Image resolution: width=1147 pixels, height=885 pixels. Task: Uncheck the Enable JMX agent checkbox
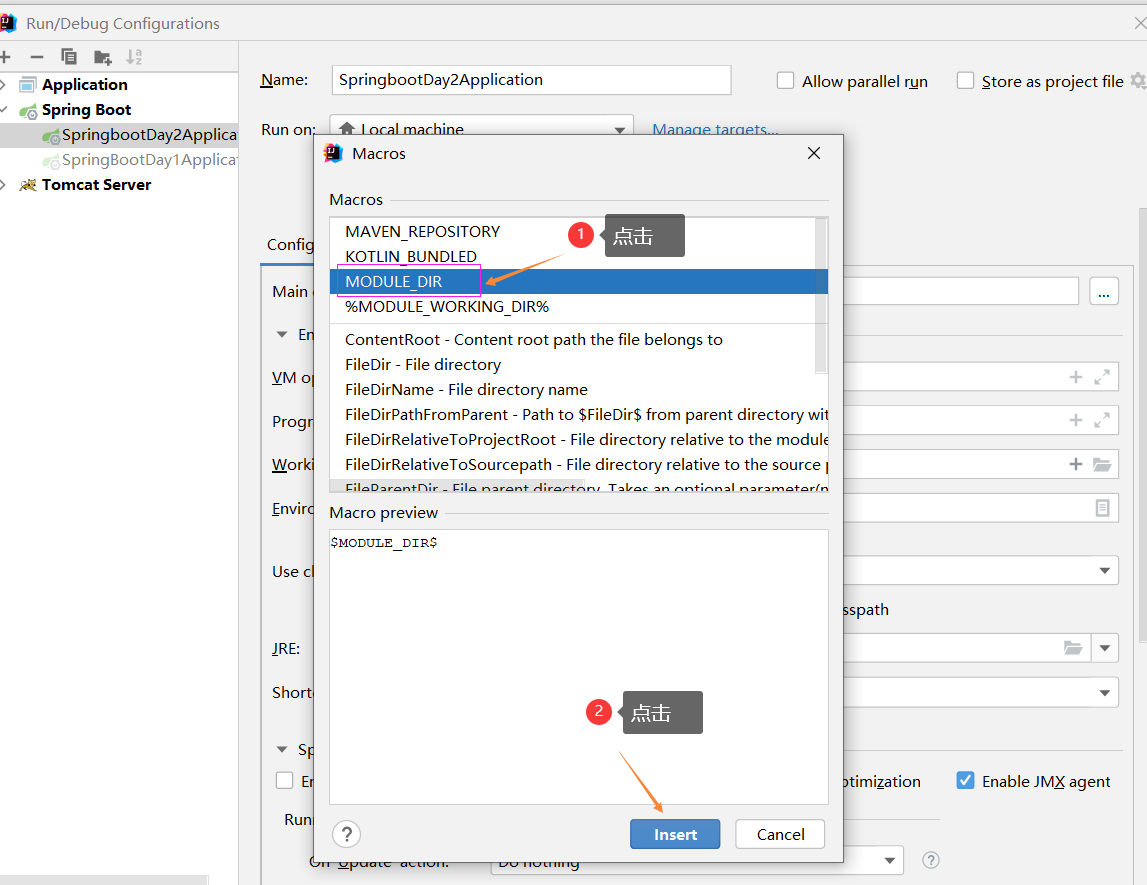pos(965,780)
